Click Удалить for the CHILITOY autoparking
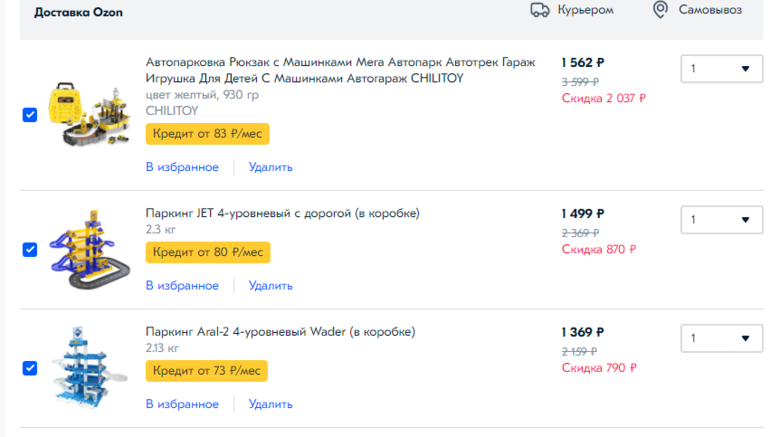This screenshot has width=770, height=437. [x=270, y=167]
